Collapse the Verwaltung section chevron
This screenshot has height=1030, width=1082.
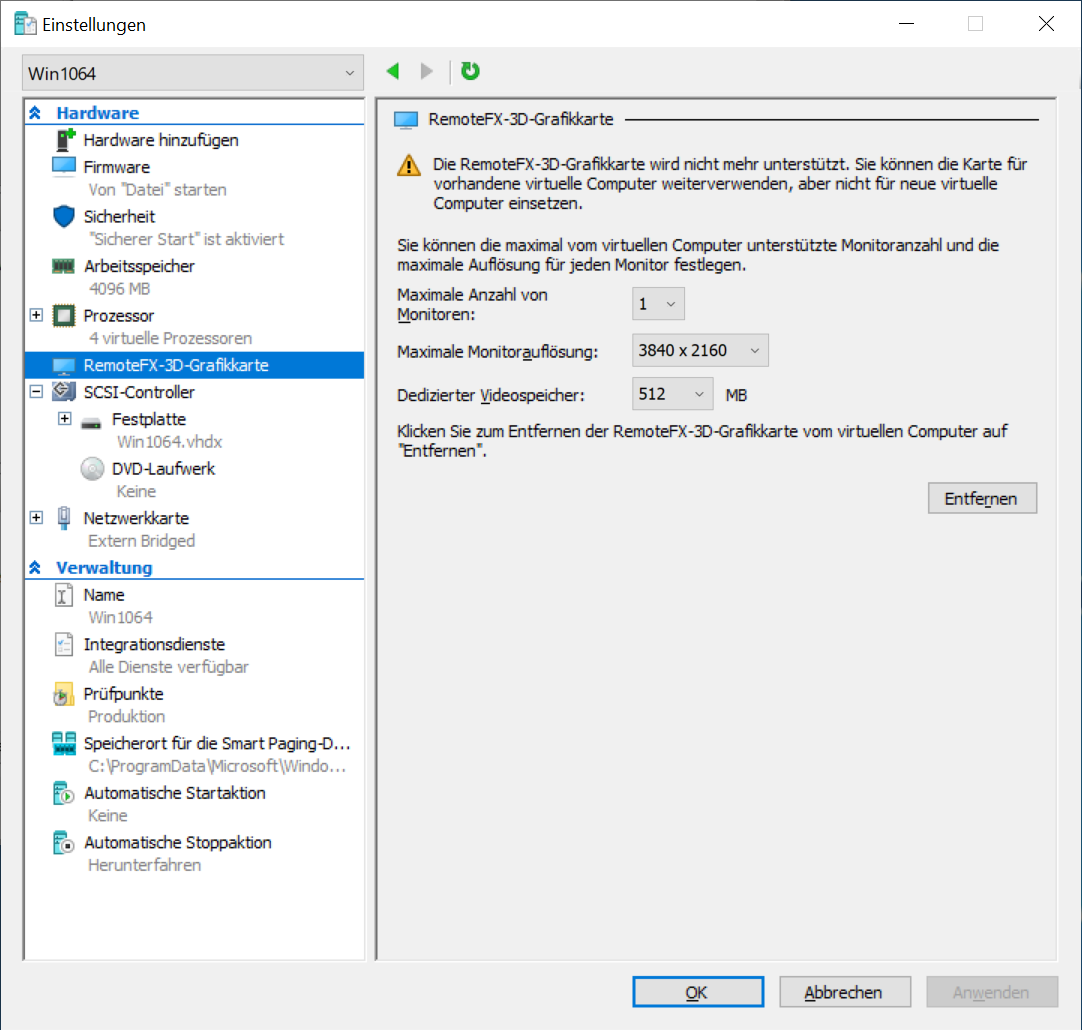pos(35,568)
